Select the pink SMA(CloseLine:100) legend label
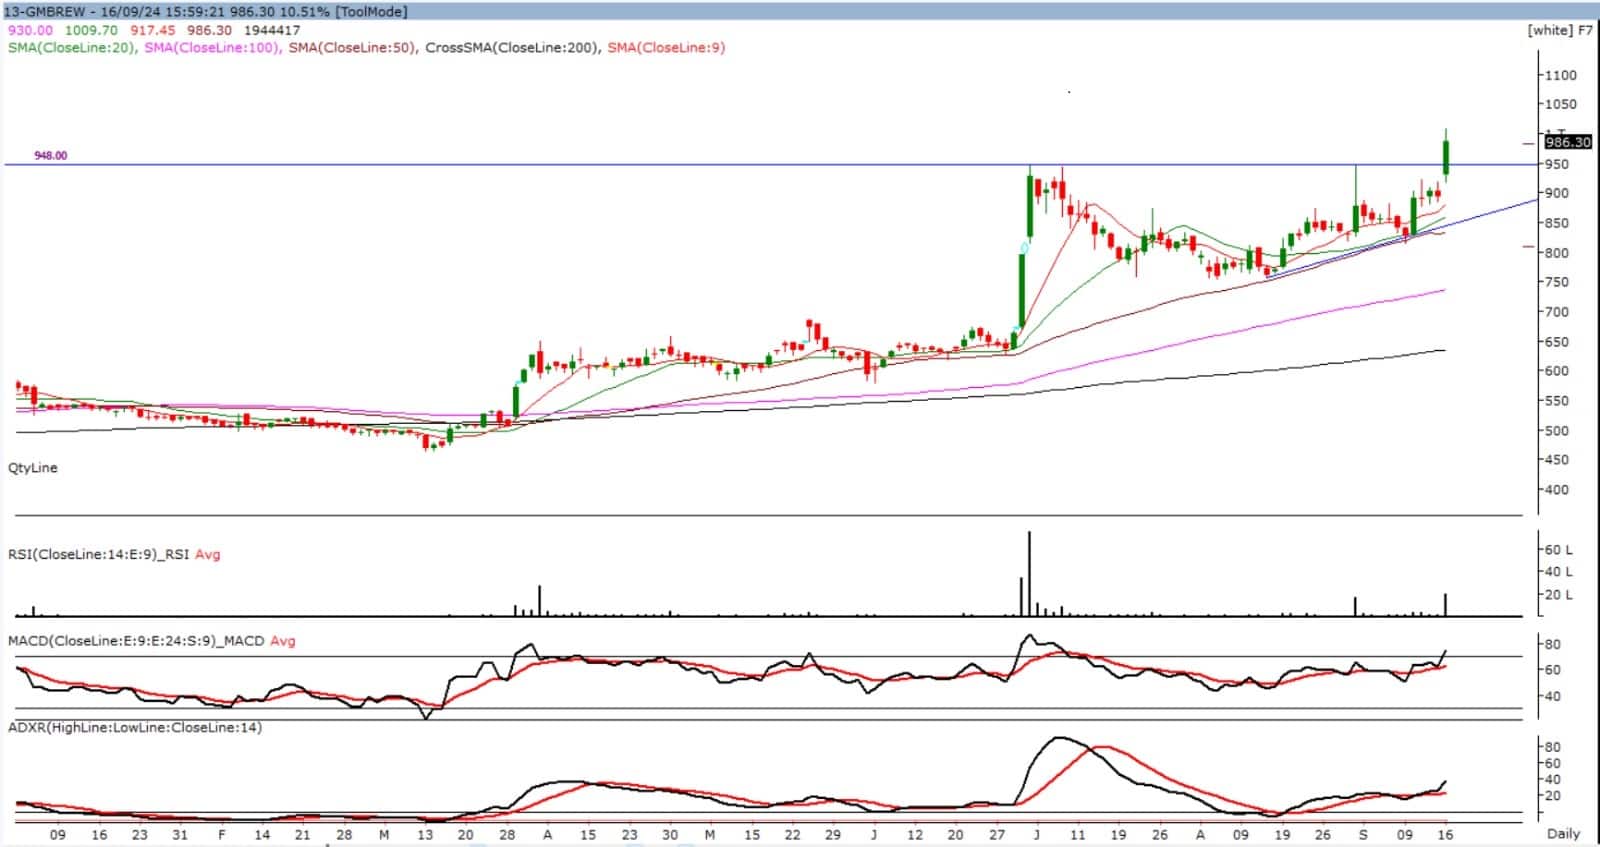Screen dimensions: 1600x847 tap(211, 47)
